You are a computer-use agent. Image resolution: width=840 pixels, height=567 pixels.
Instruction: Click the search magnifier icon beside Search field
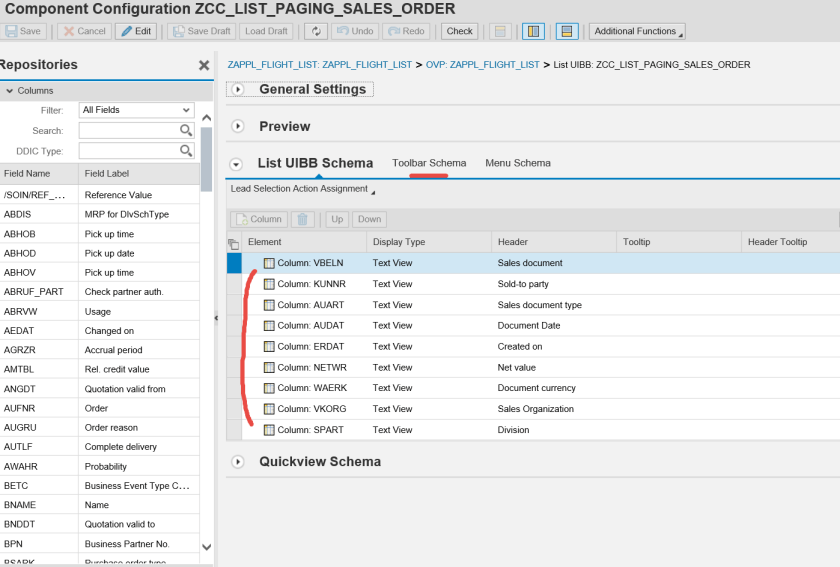pos(186,131)
